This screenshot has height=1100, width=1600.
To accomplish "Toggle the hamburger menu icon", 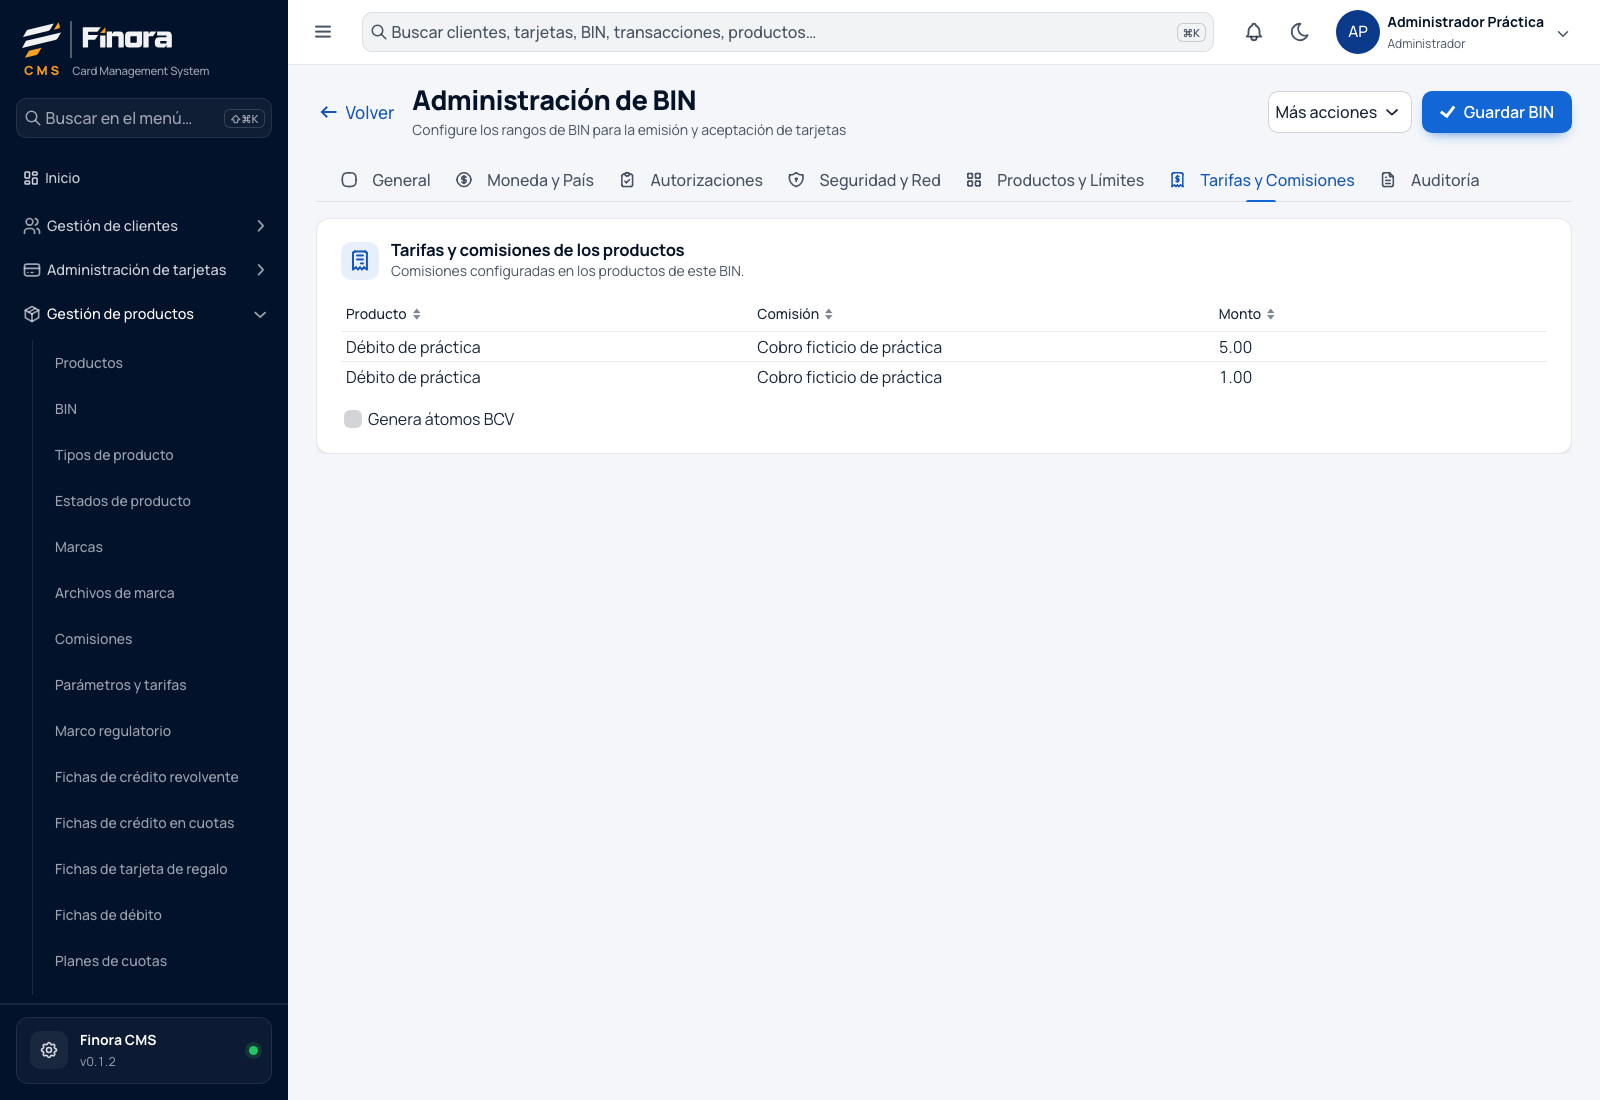I will tap(323, 32).
